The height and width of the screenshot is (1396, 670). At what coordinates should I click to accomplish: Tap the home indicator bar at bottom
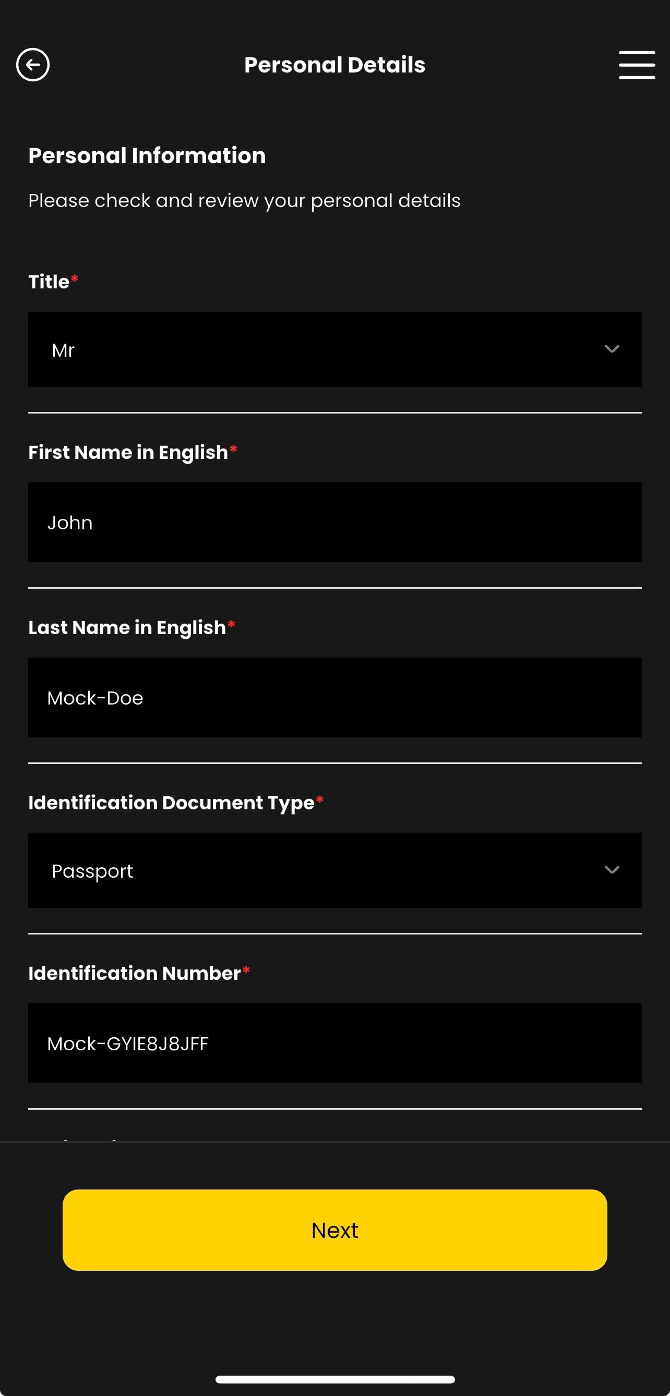point(335,1380)
